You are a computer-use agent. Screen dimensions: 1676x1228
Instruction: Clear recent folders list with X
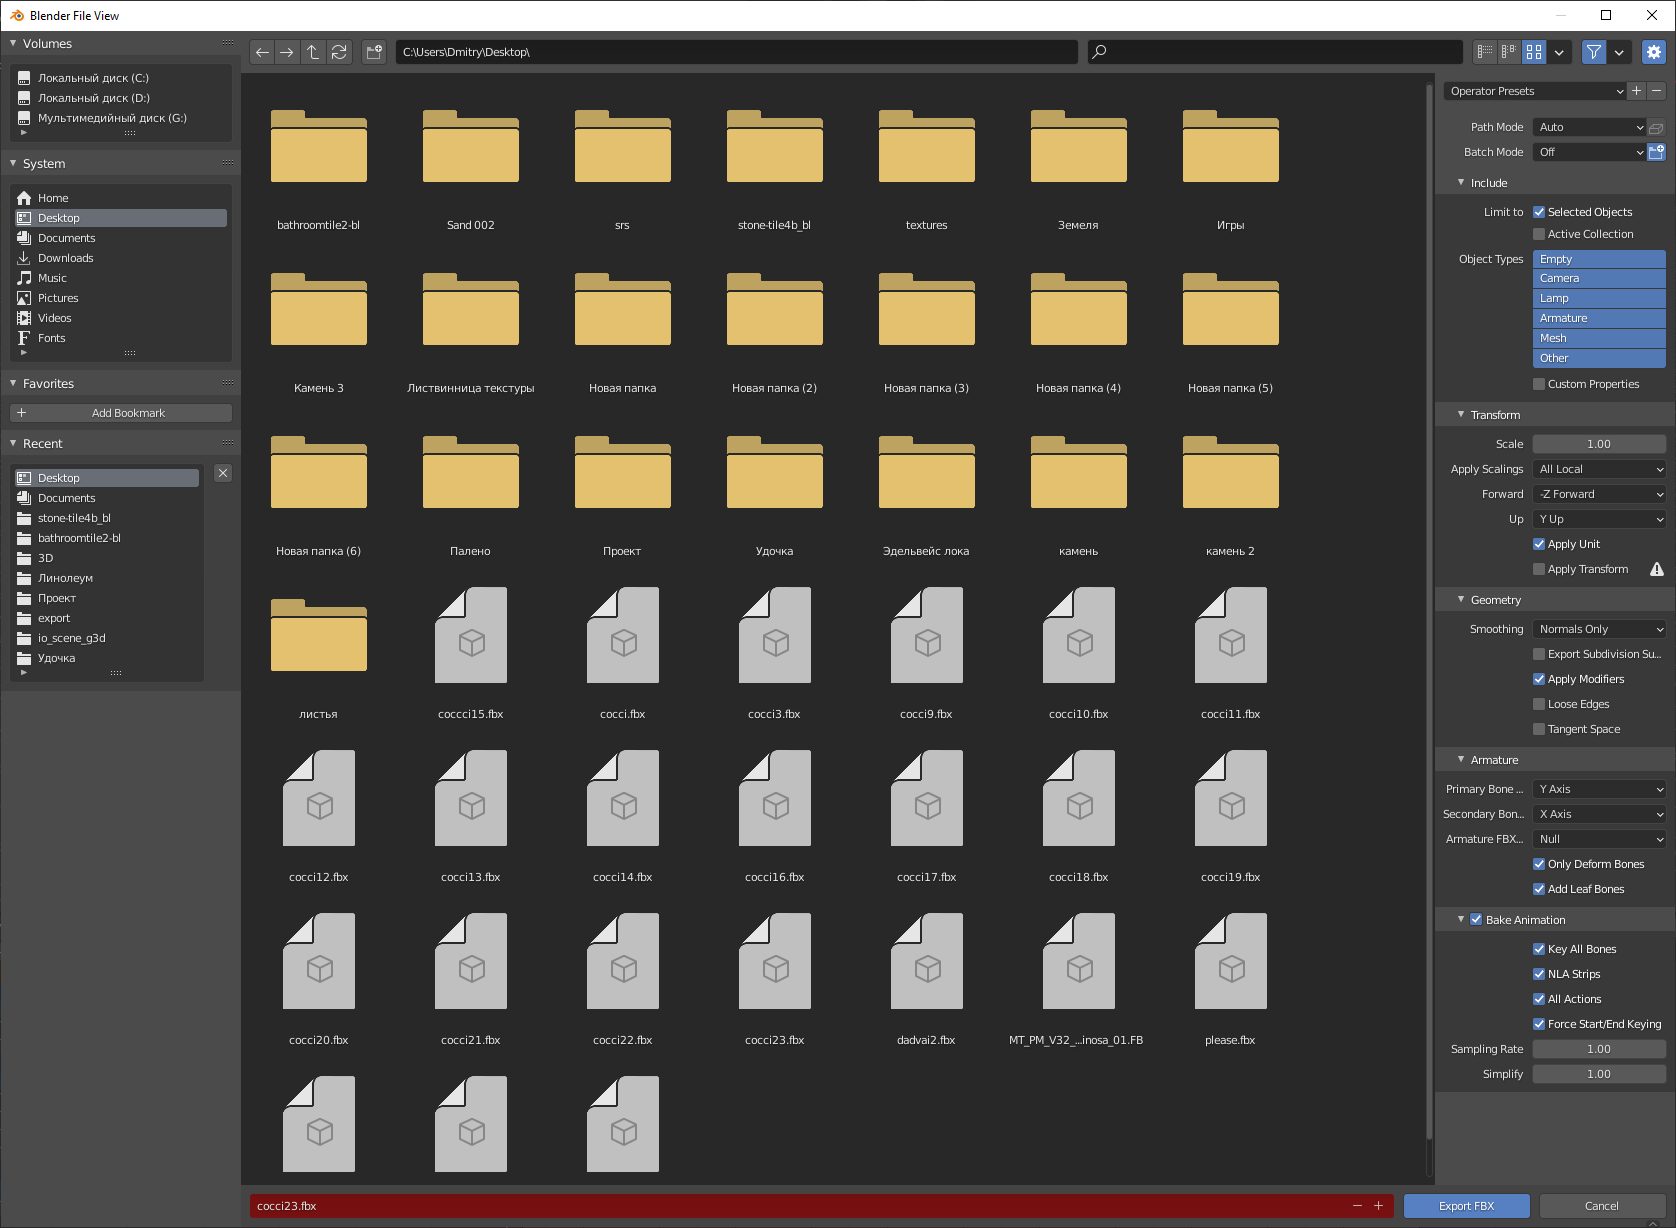[x=223, y=473]
